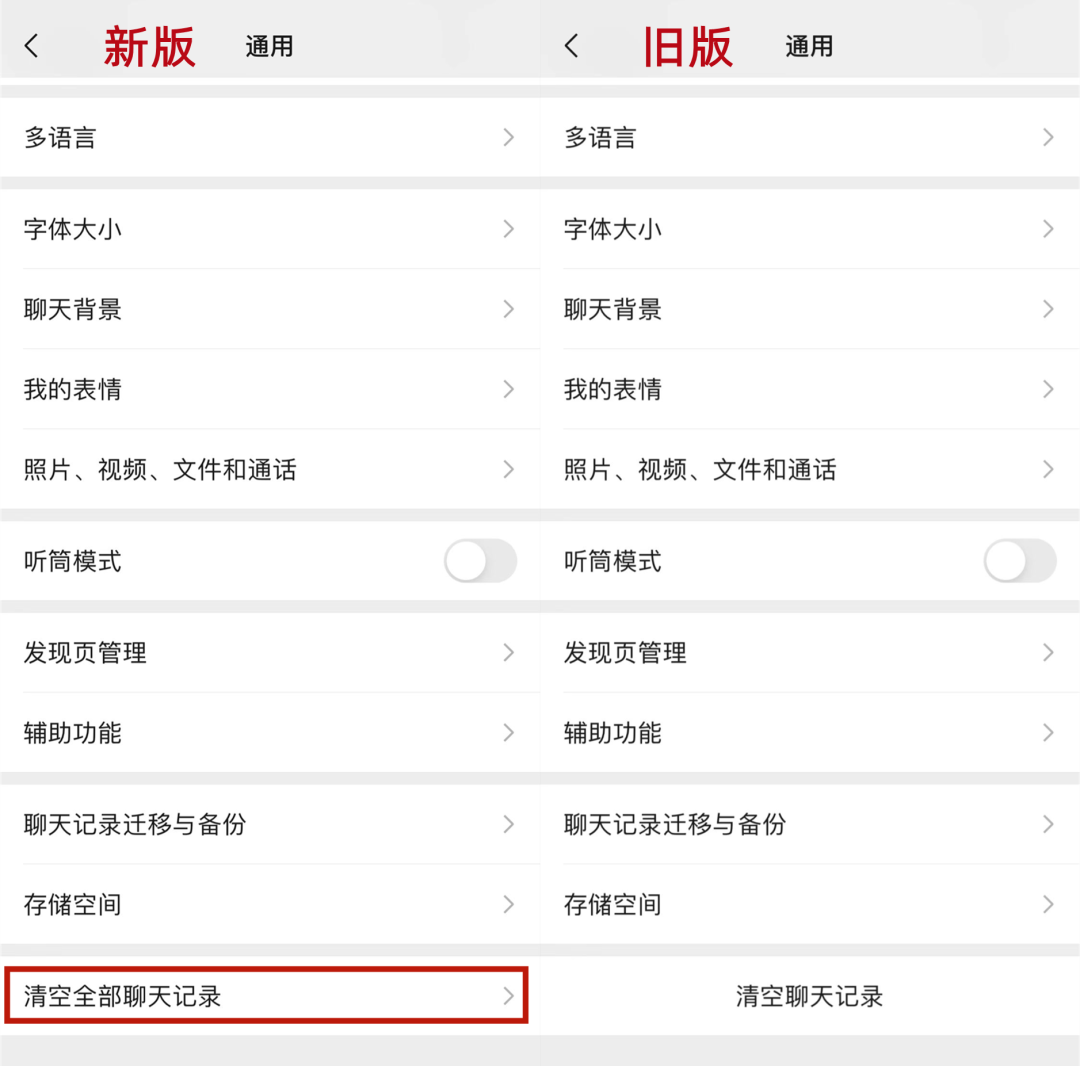Image resolution: width=1080 pixels, height=1066 pixels.
Task: Open 照片、视频、文件和通话 in old version panel
Action: 700,469
